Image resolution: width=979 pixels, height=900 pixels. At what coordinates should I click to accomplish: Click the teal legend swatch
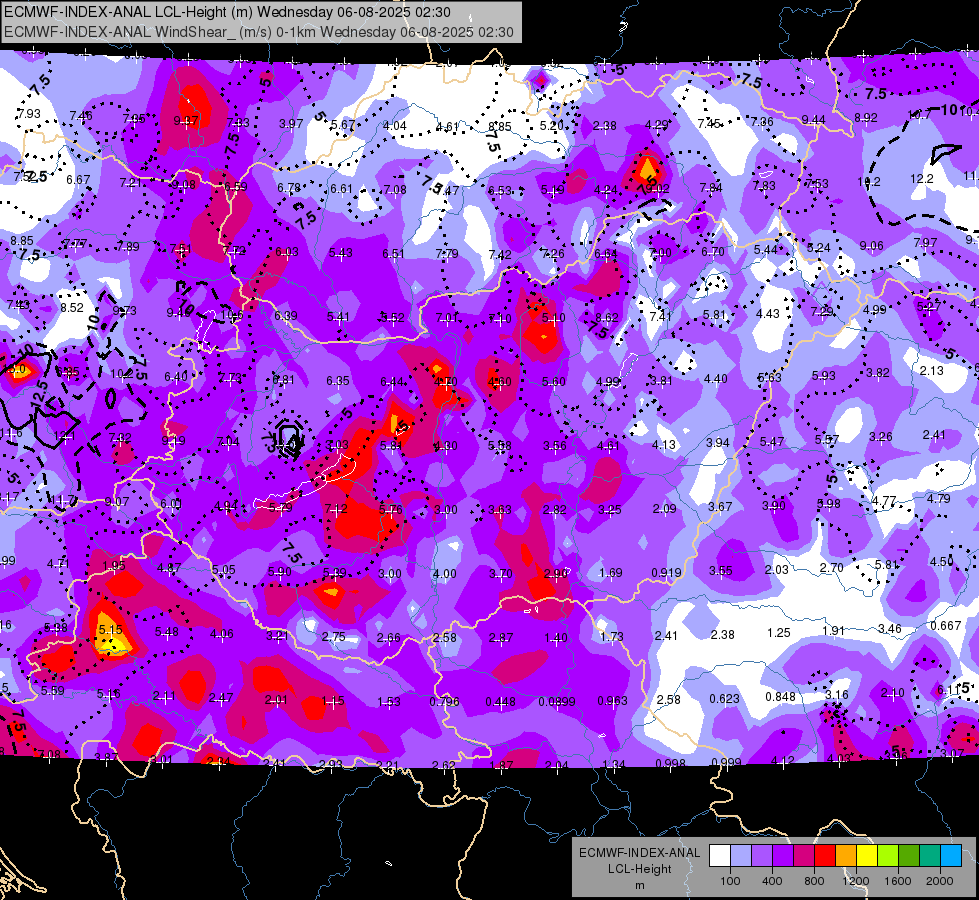coord(930,856)
